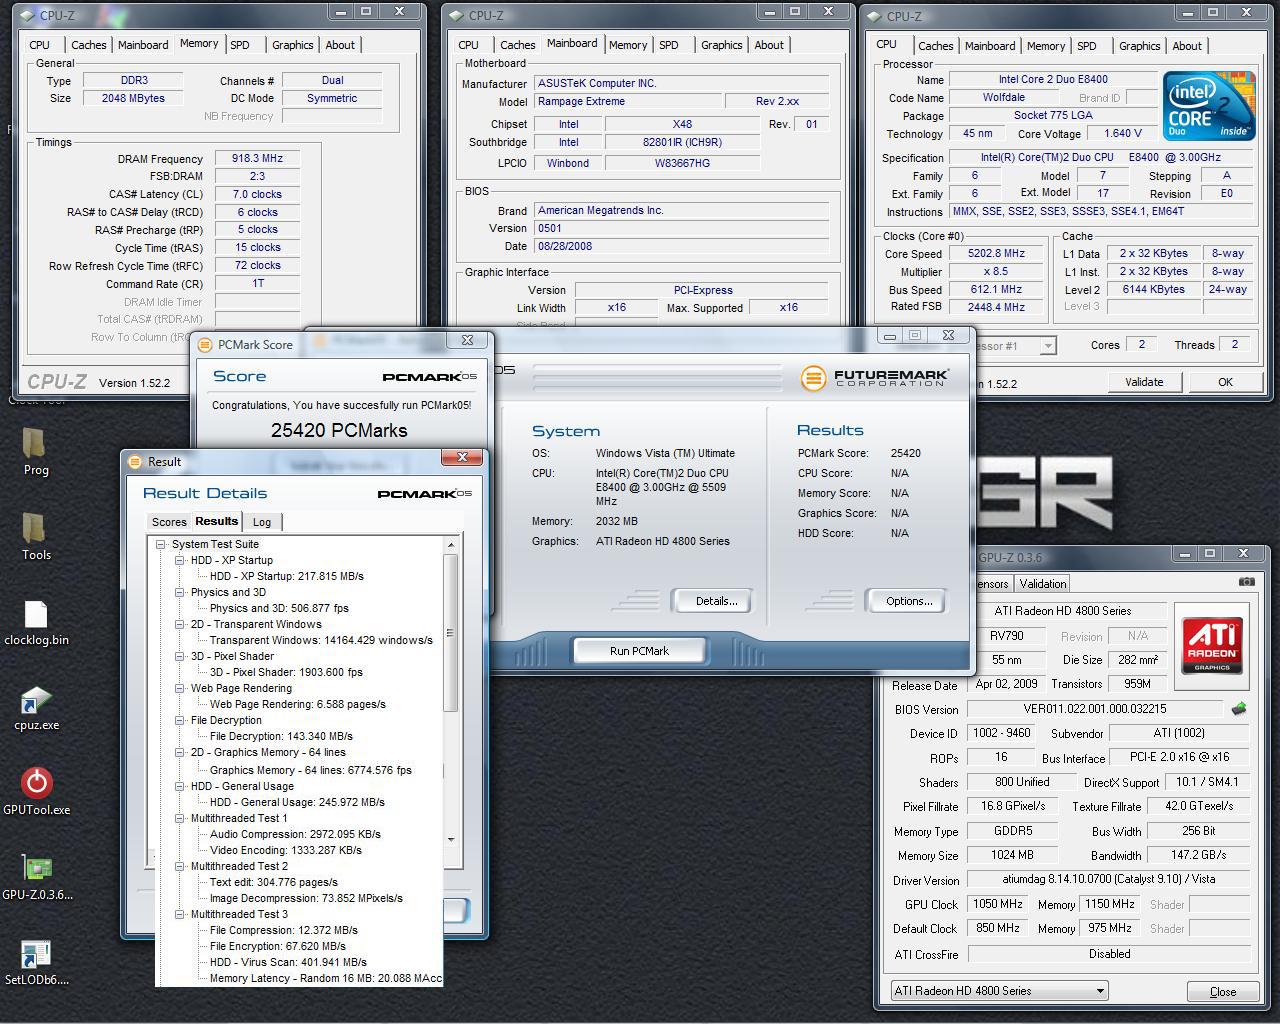The width and height of the screenshot is (1280, 1024).
Task: Click DRAM Frequency value 918.3 MHz
Action: click(257, 158)
